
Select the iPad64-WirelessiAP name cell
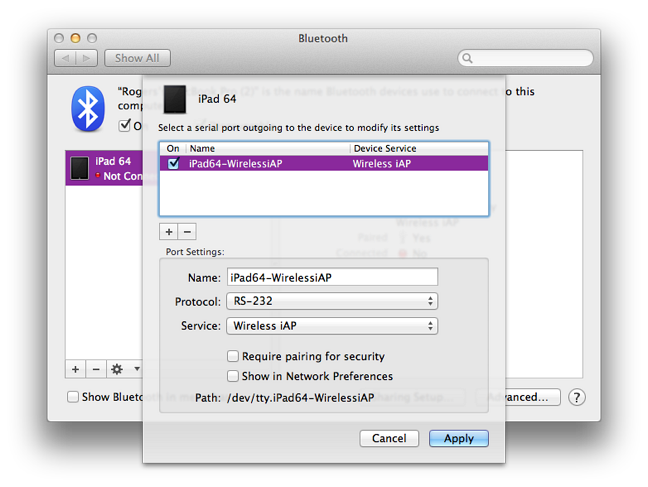pos(236,164)
